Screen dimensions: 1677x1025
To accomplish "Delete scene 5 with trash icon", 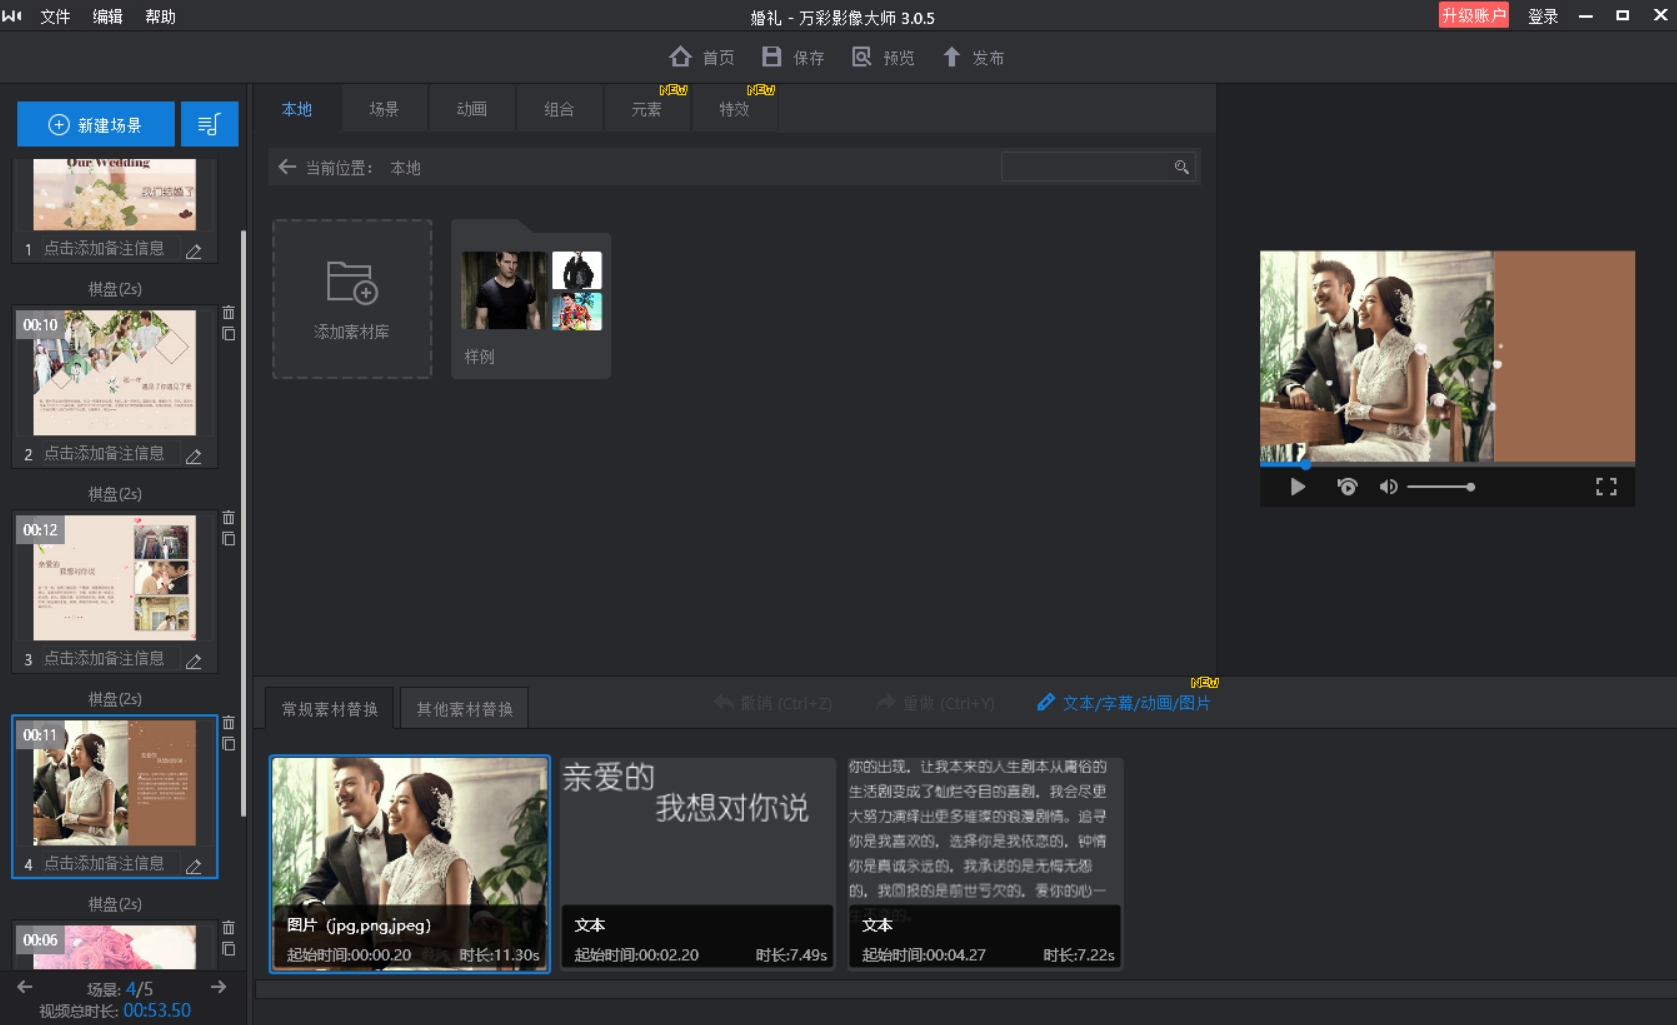I will [x=228, y=928].
